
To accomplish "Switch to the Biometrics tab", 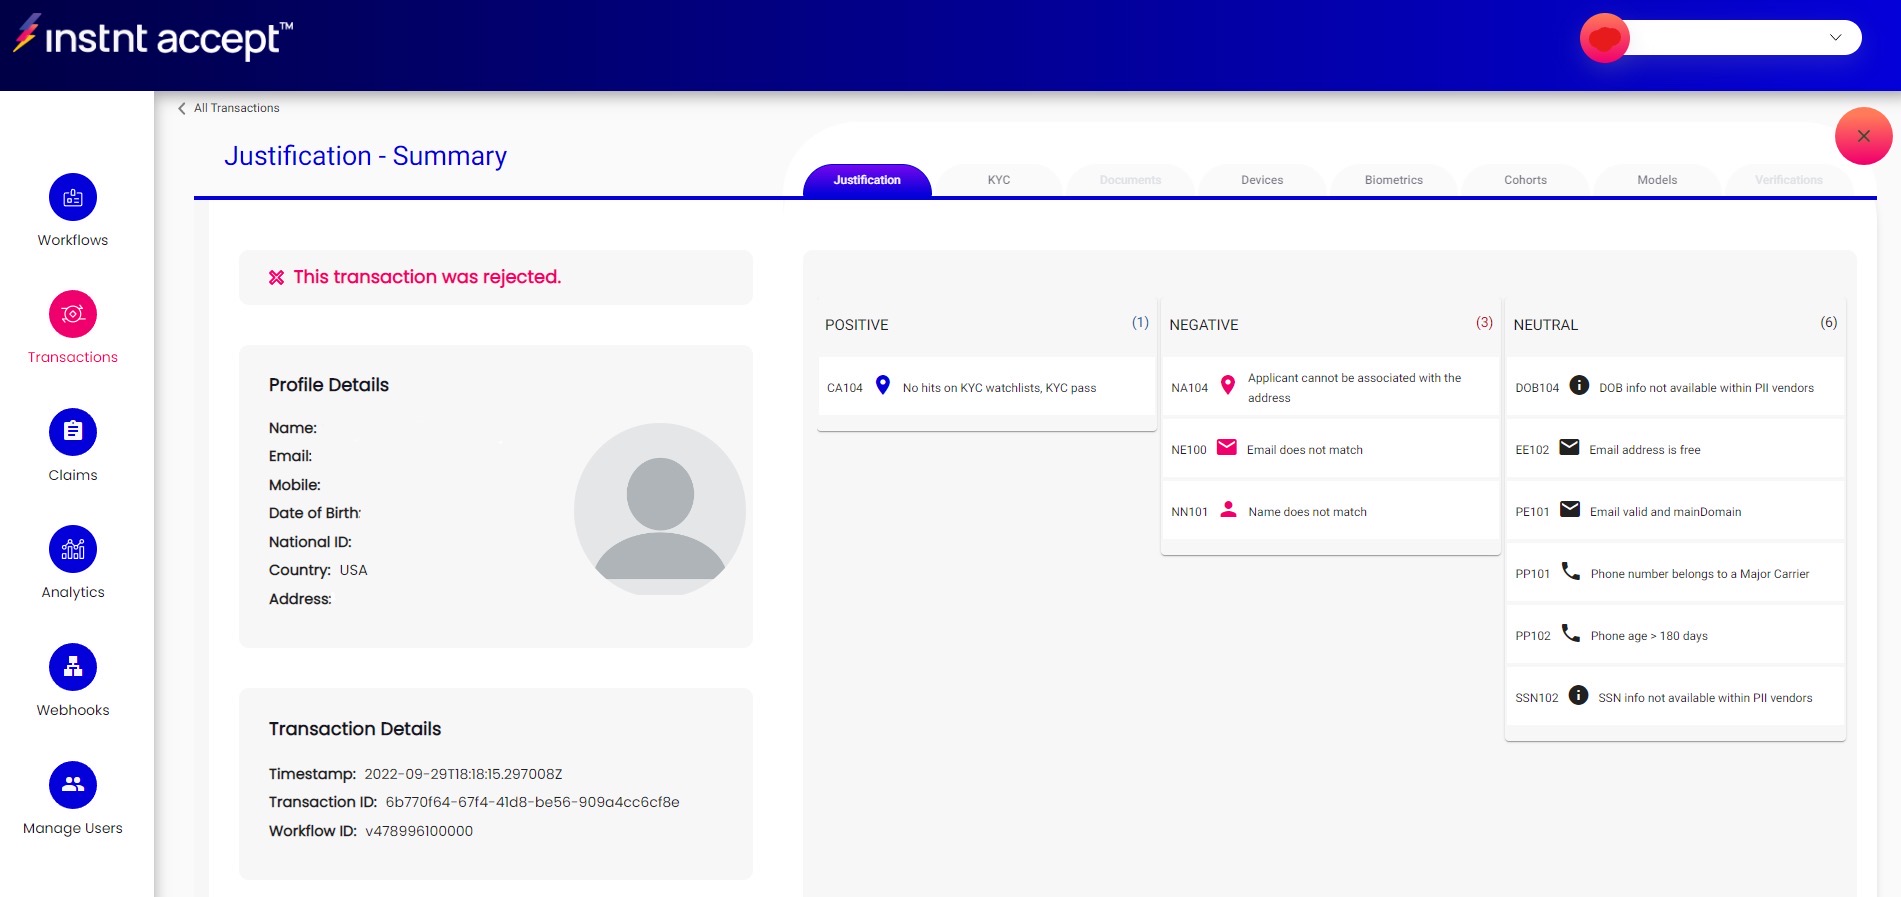I will pyautogui.click(x=1394, y=180).
